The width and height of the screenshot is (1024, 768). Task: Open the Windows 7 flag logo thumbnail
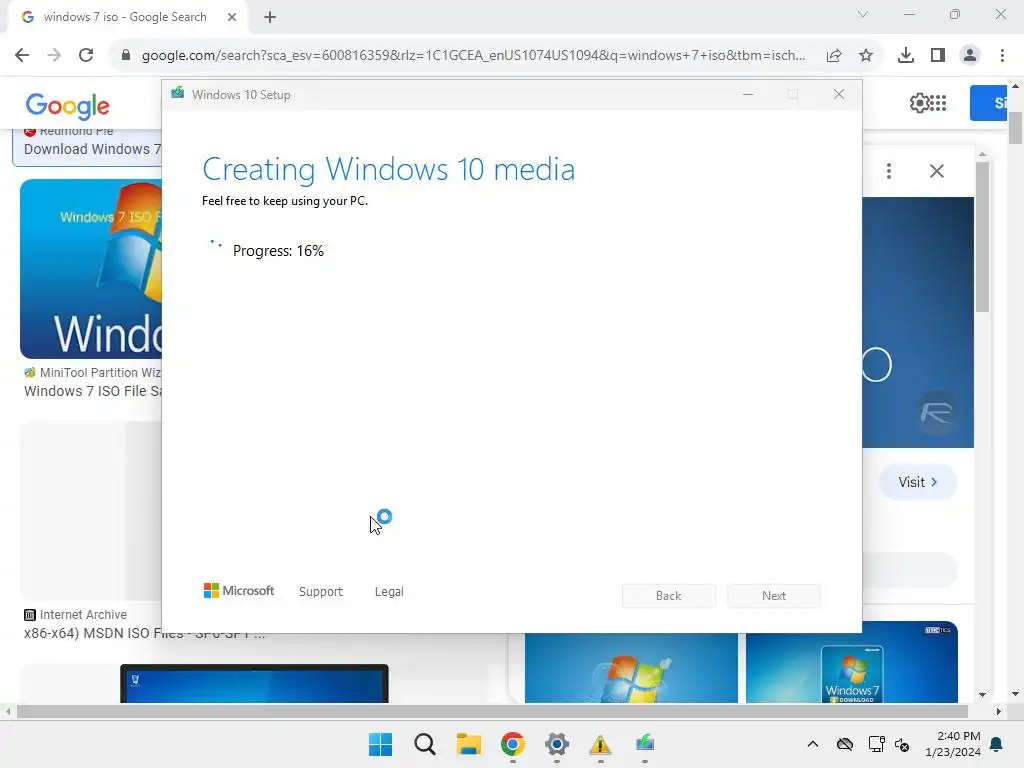tap(631, 667)
